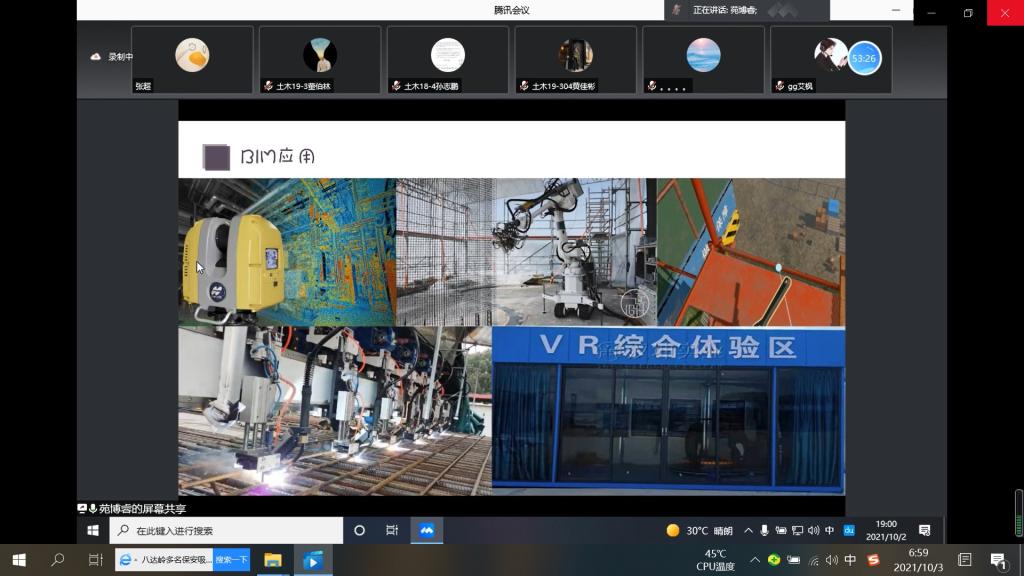Click the video player icon beside File Explorer
Image resolution: width=1024 pixels, height=576 pixels.
(313, 560)
